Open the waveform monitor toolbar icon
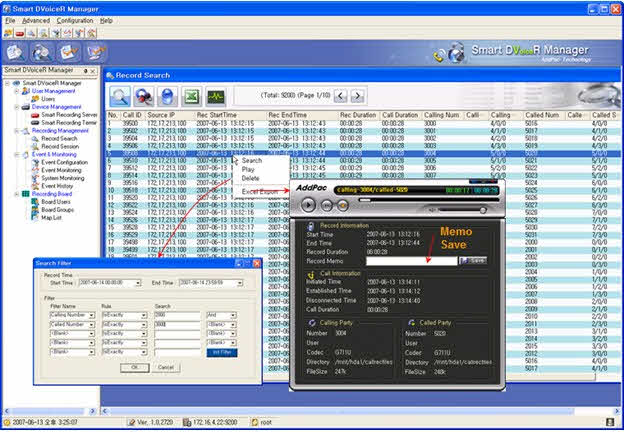The width and height of the screenshot is (624, 432). (x=216, y=96)
